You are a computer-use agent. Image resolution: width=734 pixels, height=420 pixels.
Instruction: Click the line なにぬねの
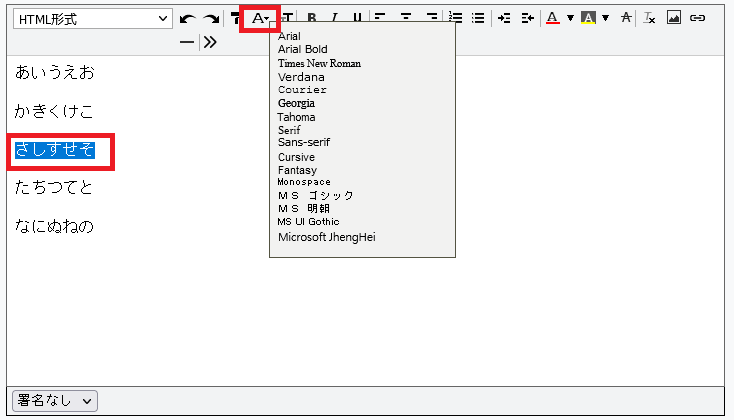[x=54, y=226]
